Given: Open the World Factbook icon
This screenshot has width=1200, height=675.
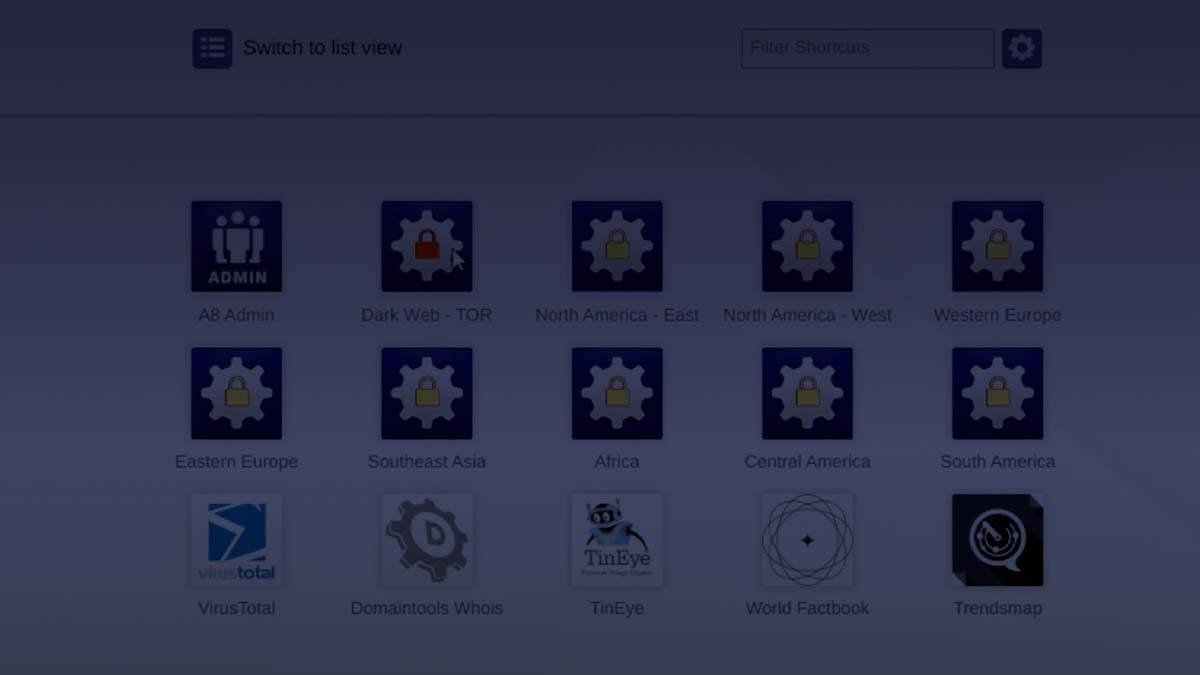Looking at the screenshot, I should (807, 540).
